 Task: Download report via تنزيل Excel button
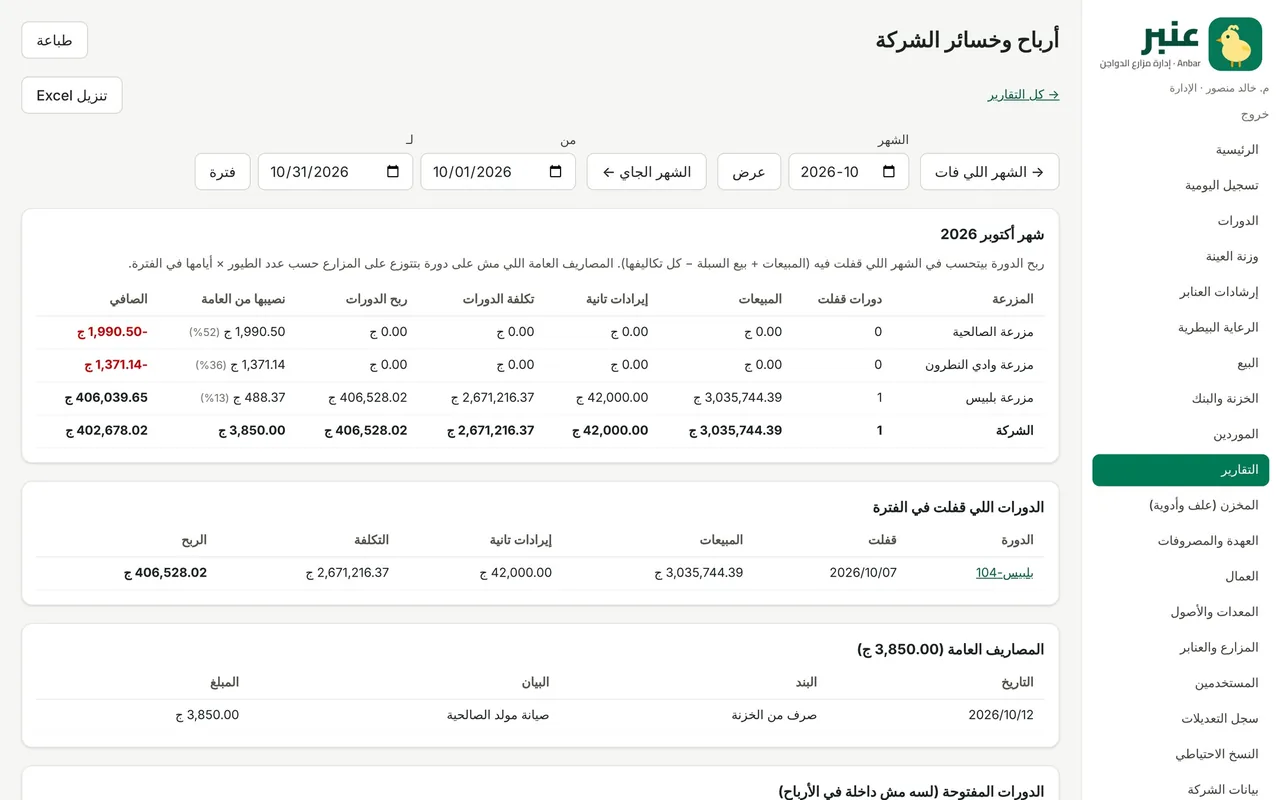click(x=72, y=95)
